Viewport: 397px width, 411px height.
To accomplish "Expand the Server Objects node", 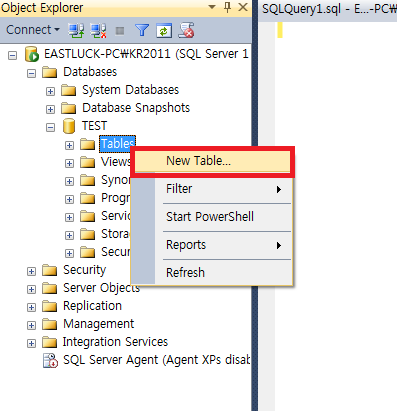I will [x=31, y=289].
